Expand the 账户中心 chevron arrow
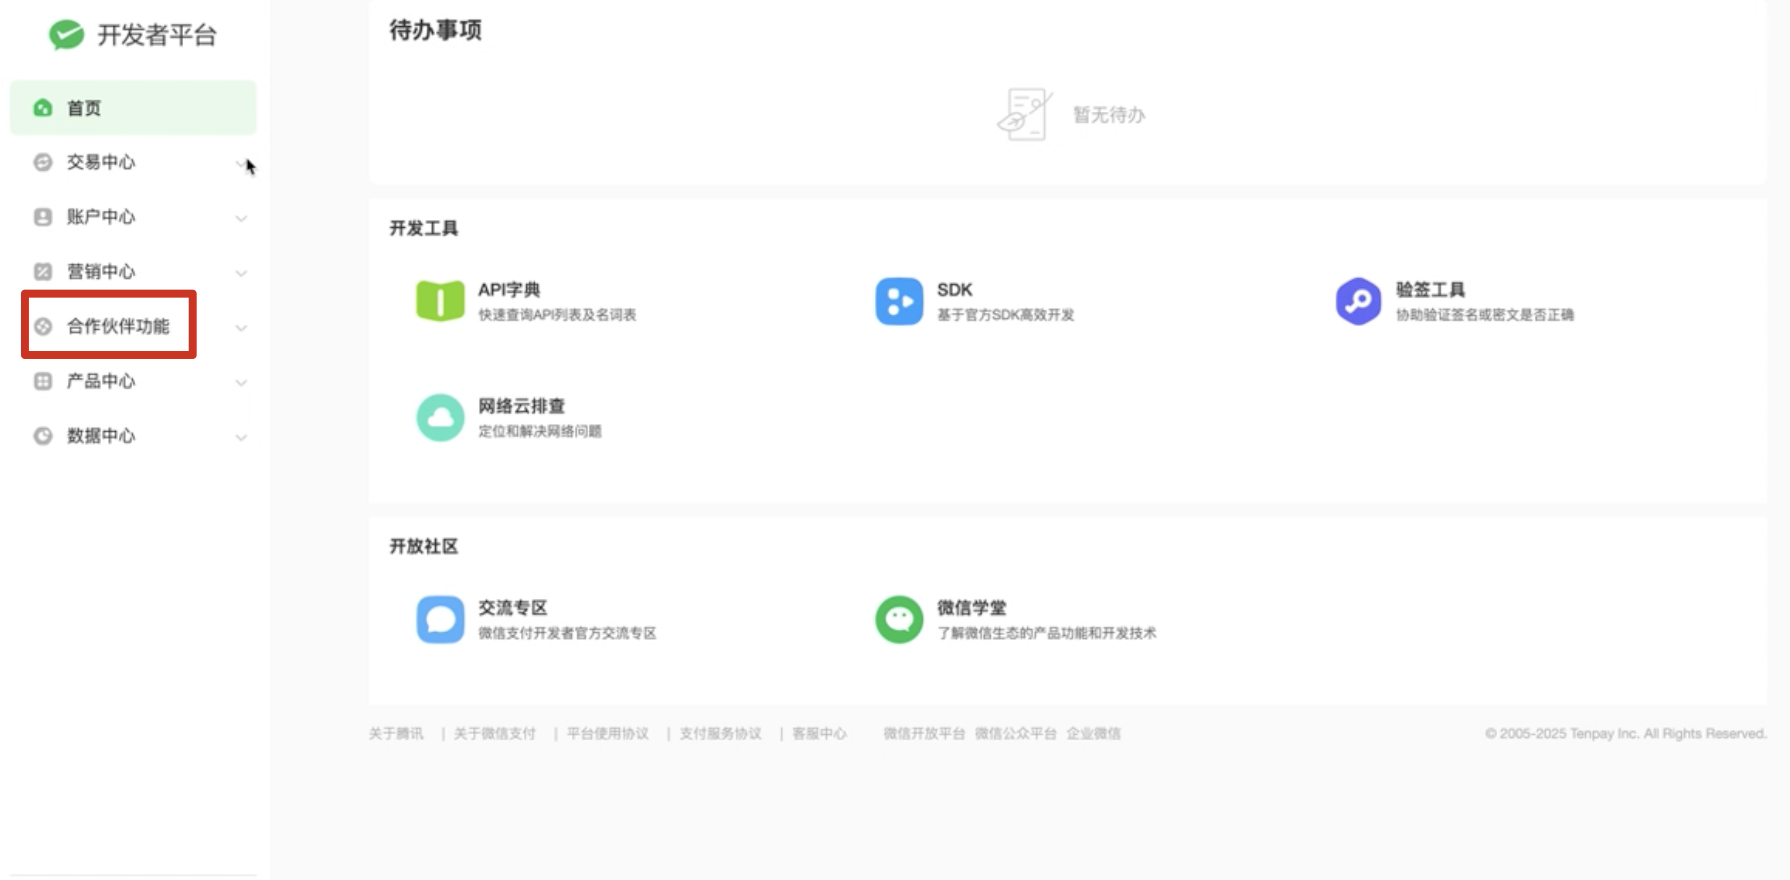Image resolution: width=1790 pixels, height=880 pixels. (241, 218)
